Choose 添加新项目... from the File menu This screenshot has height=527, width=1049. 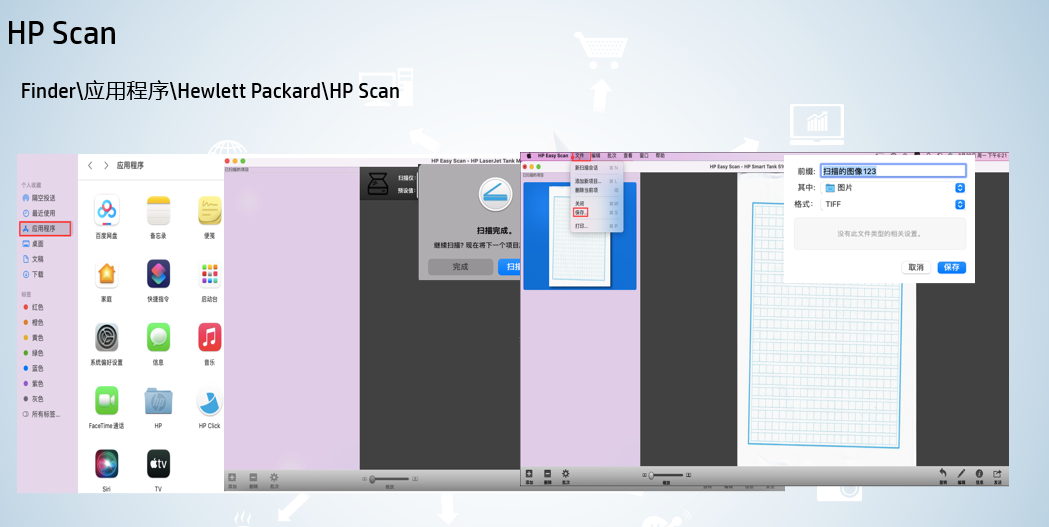click(596, 181)
